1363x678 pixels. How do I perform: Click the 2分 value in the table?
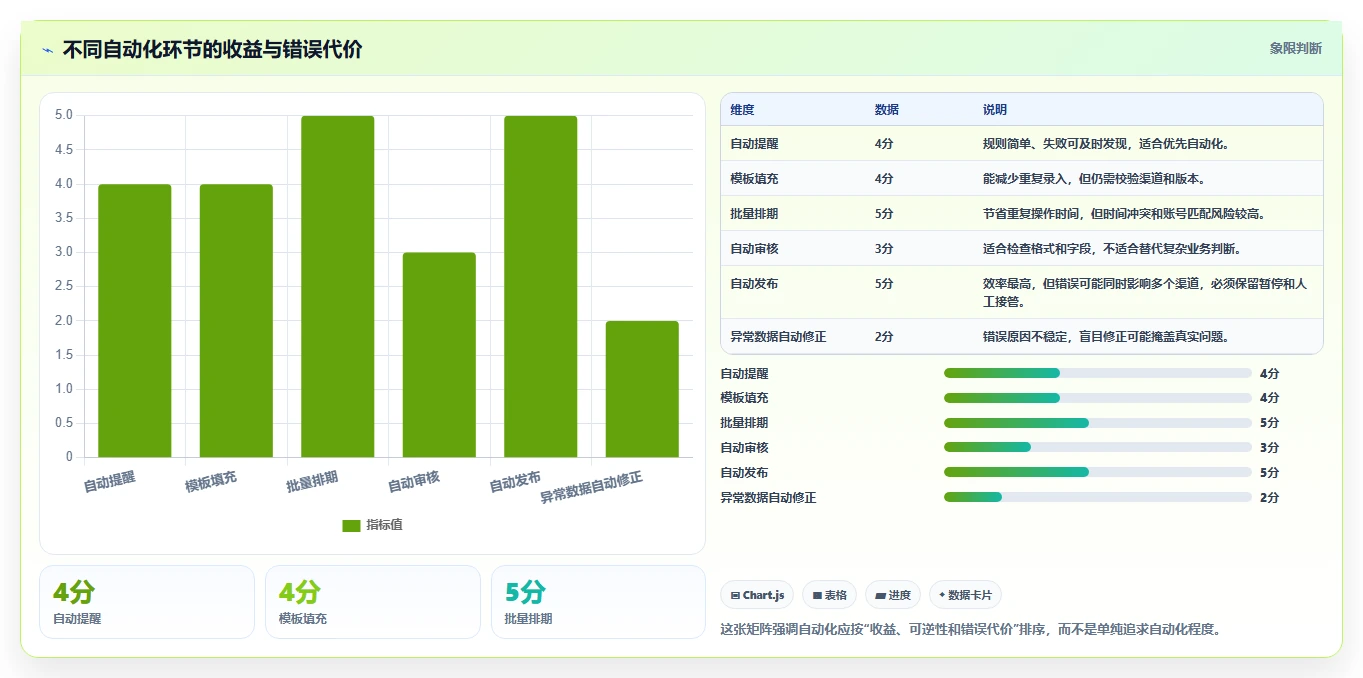(884, 337)
